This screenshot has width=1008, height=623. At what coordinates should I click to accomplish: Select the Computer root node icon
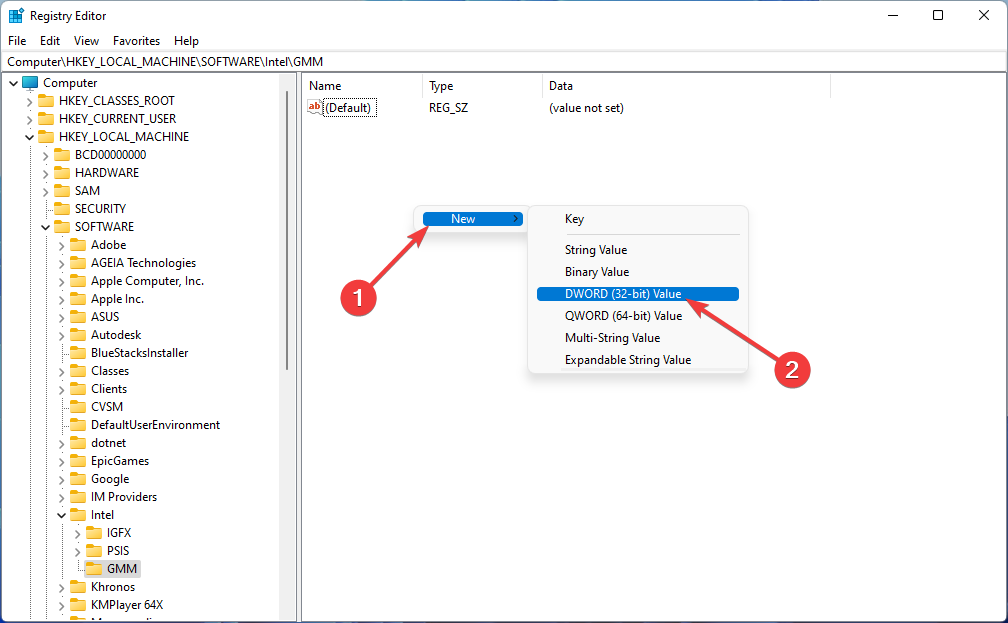tap(30, 83)
